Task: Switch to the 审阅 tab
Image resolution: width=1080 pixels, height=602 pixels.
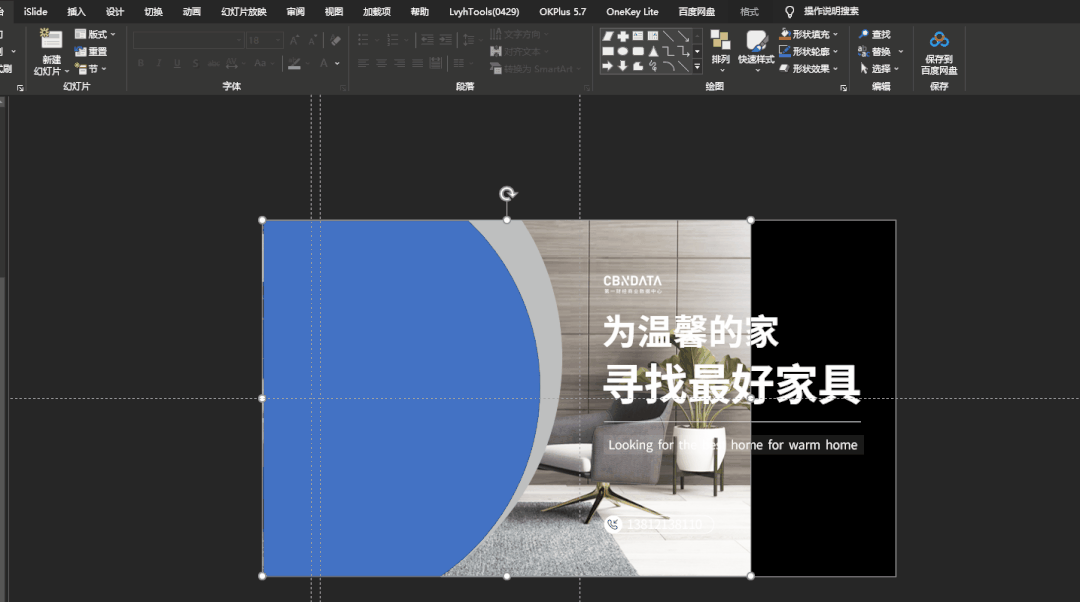Action: click(295, 12)
